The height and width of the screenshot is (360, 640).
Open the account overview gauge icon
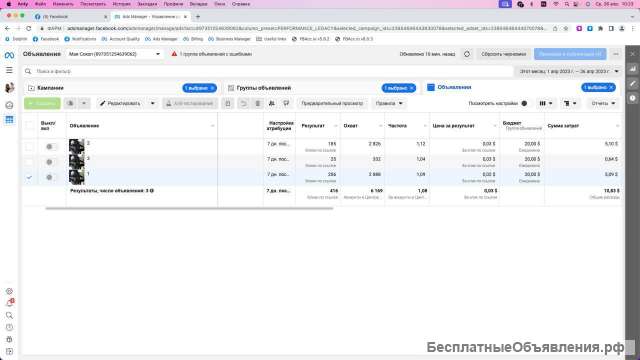click(9, 105)
